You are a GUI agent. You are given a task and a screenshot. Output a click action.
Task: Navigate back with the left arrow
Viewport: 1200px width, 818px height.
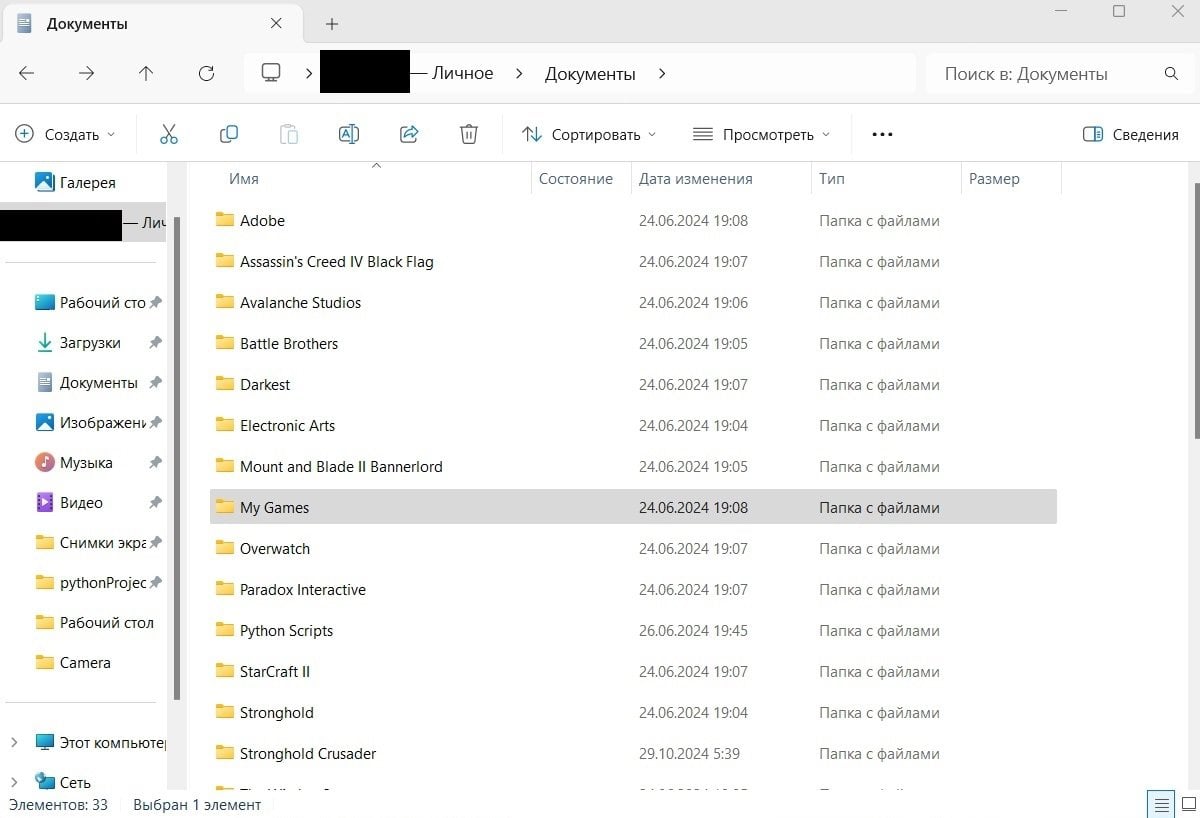(27, 73)
